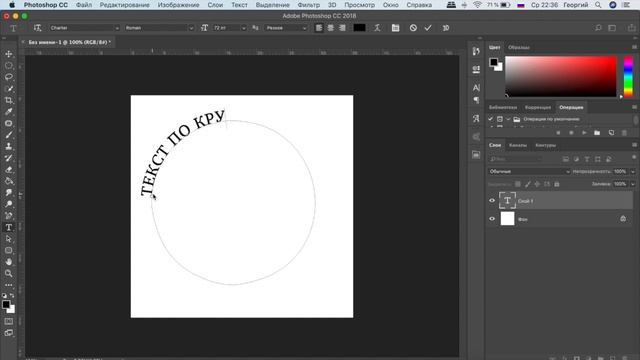Switch to the Образцы tab
The width and height of the screenshot is (640, 360).
519,47
